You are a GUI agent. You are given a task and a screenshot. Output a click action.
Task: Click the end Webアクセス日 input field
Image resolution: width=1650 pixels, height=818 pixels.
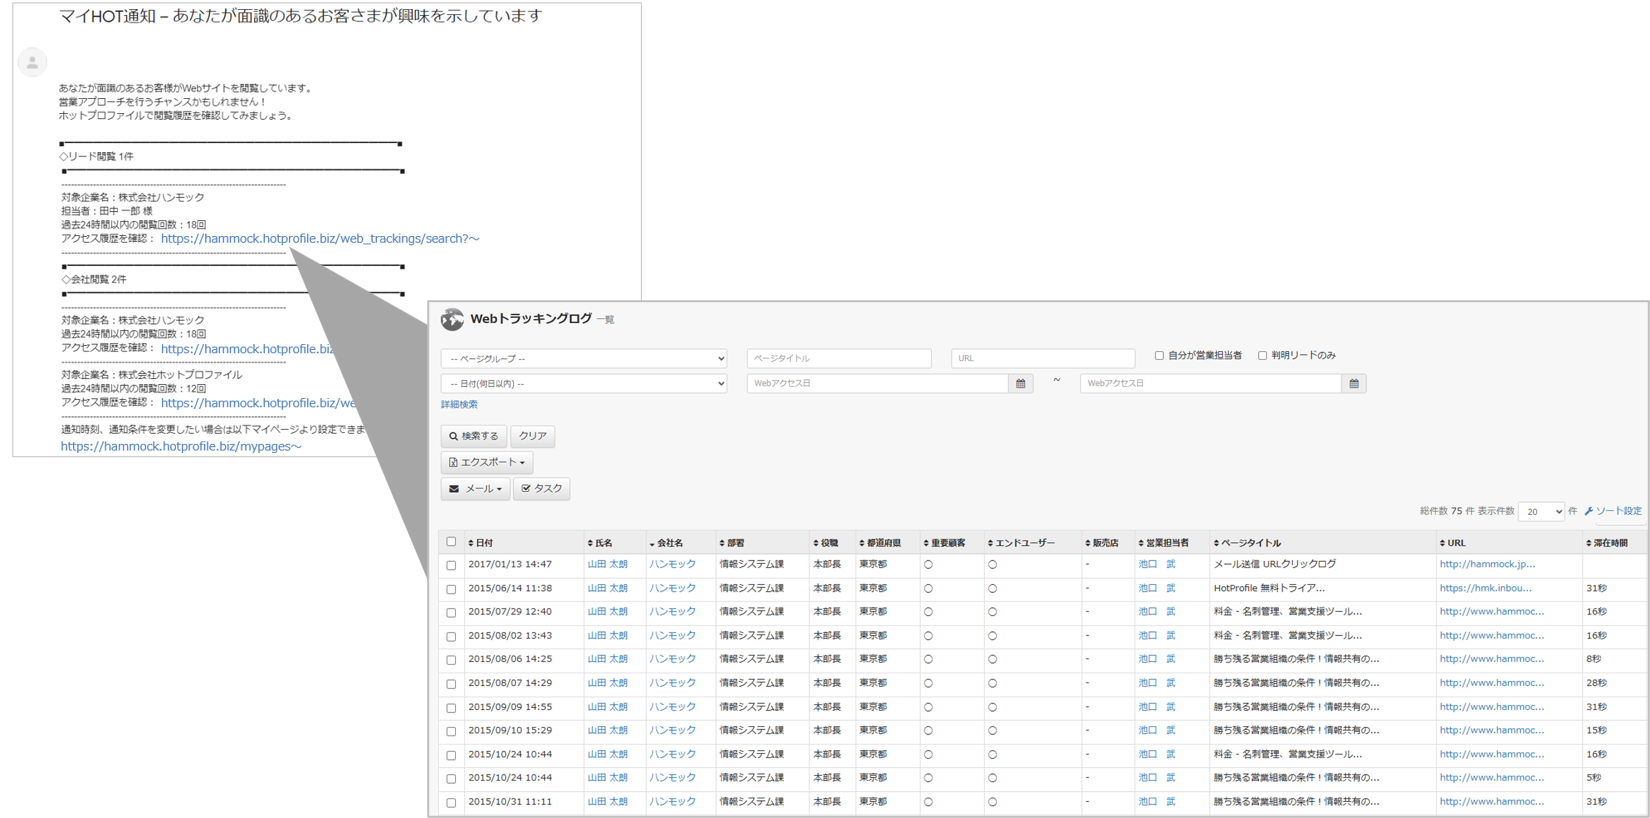(x=1211, y=383)
